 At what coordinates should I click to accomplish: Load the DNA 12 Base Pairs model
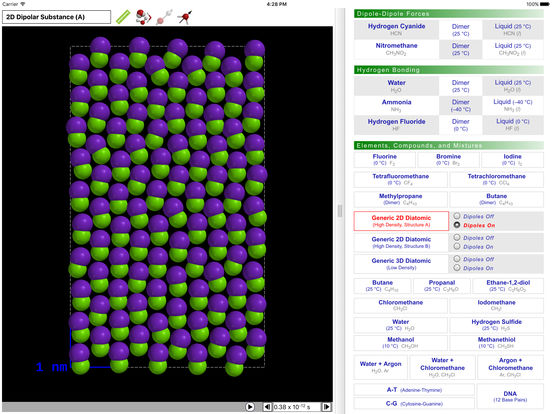click(510, 396)
